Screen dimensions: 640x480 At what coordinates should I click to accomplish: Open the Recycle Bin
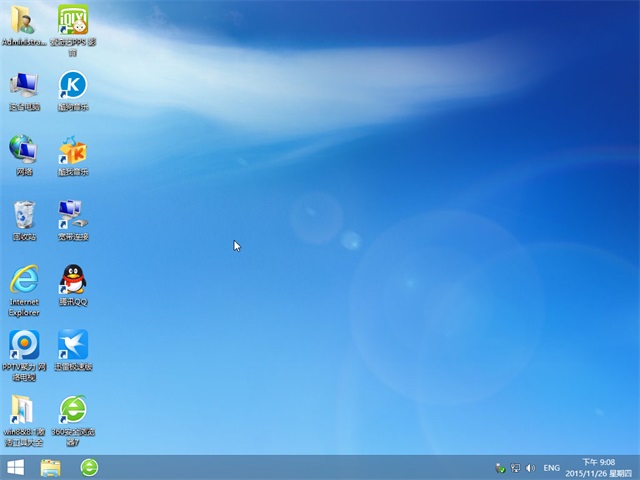(24, 215)
